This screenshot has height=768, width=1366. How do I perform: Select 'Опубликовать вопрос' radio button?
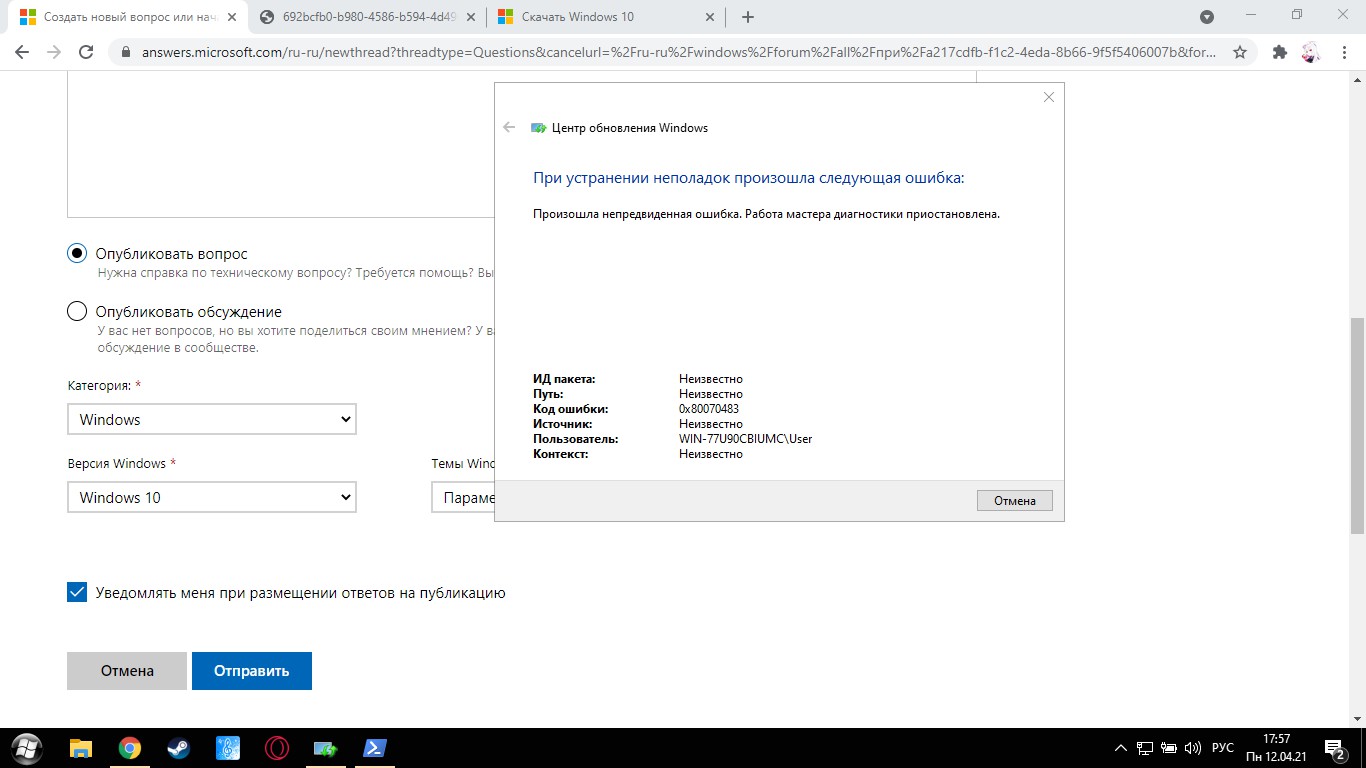pos(77,254)
